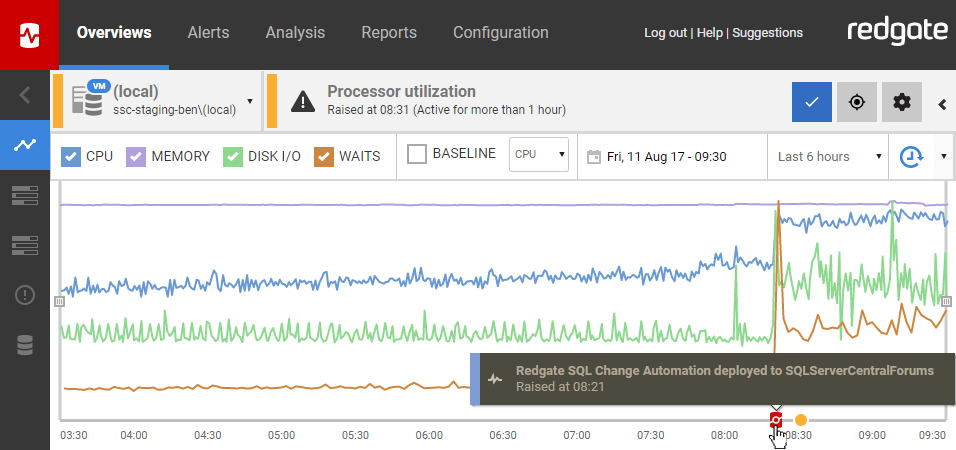The width and height of the screenshot is (956, 450).
Task: Collapse the sidebar with the back chevron
Action: pos(25,95)
